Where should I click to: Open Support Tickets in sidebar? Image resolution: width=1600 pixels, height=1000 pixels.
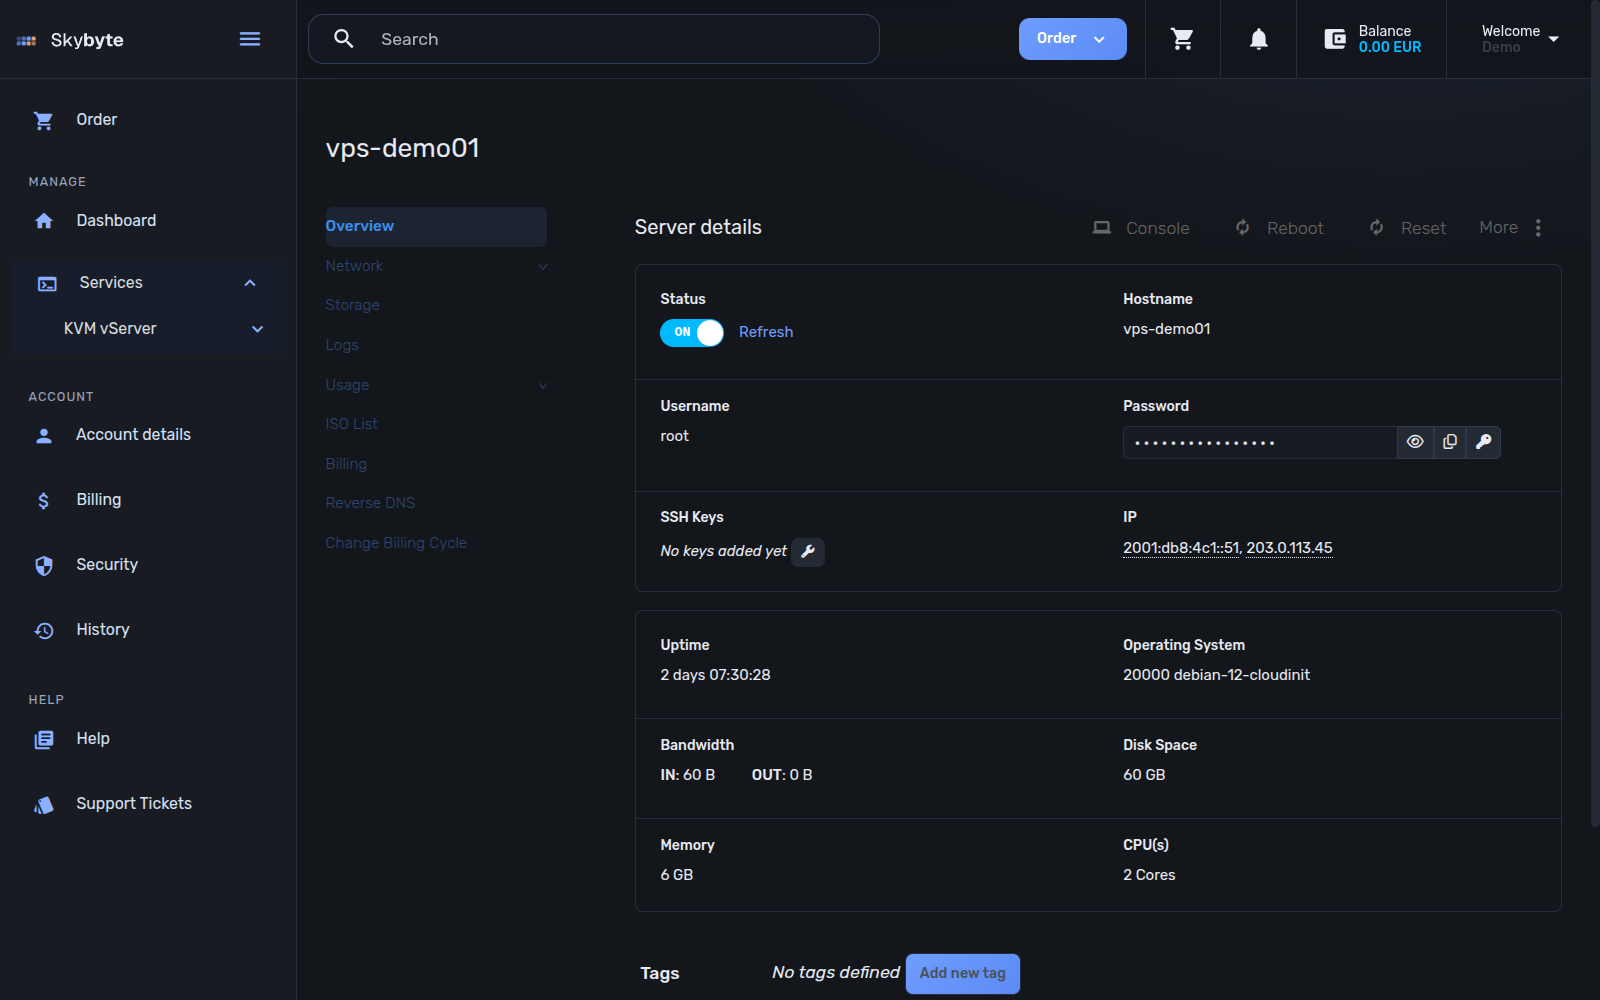pos(134,804)
